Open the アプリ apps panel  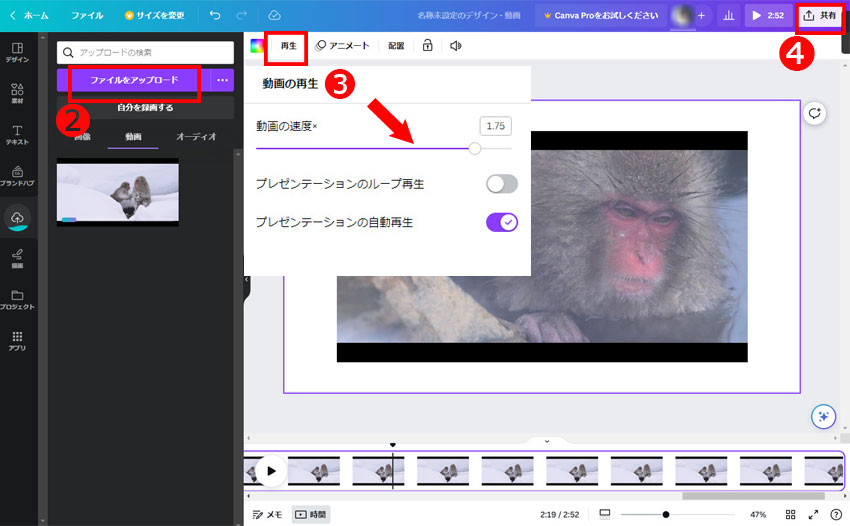tap(17, 342)
